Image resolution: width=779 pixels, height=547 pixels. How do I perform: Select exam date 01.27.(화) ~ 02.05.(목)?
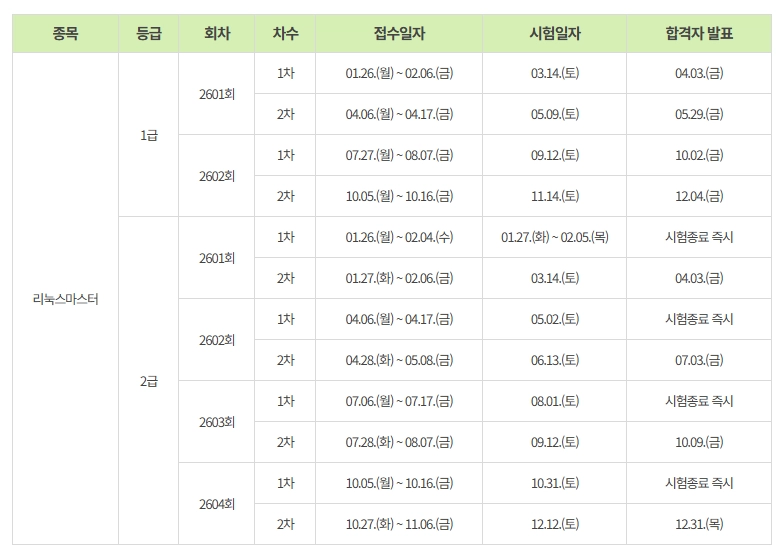554,237
